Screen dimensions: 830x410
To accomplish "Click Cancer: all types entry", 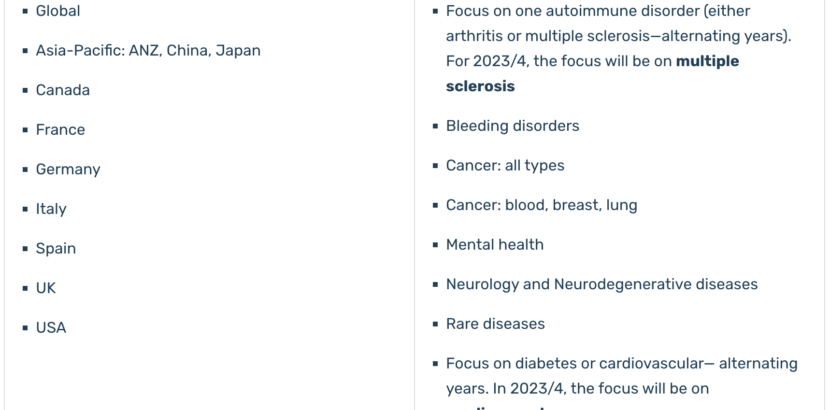I will point(505,166).
